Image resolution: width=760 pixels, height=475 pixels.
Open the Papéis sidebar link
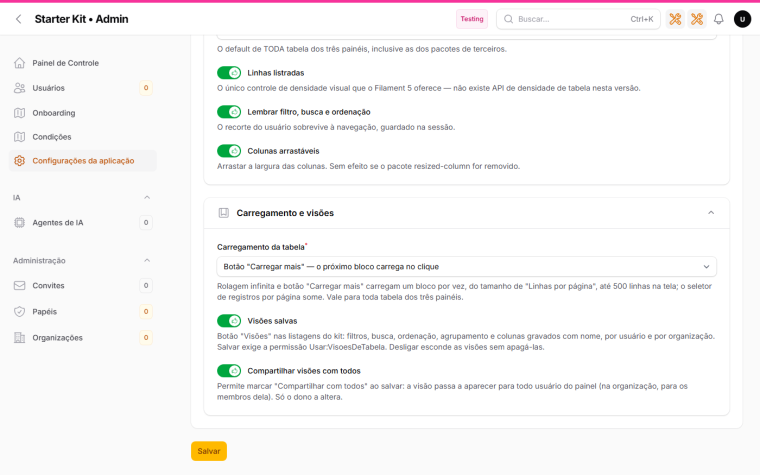(x=82, y=312)
